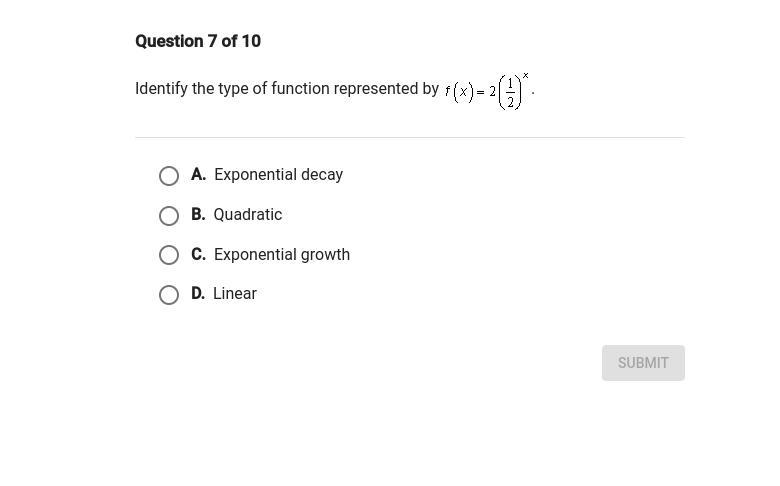Click the 'f(x)' part of the equation
This screenshot has width=780, height=486.
[459, 92]
